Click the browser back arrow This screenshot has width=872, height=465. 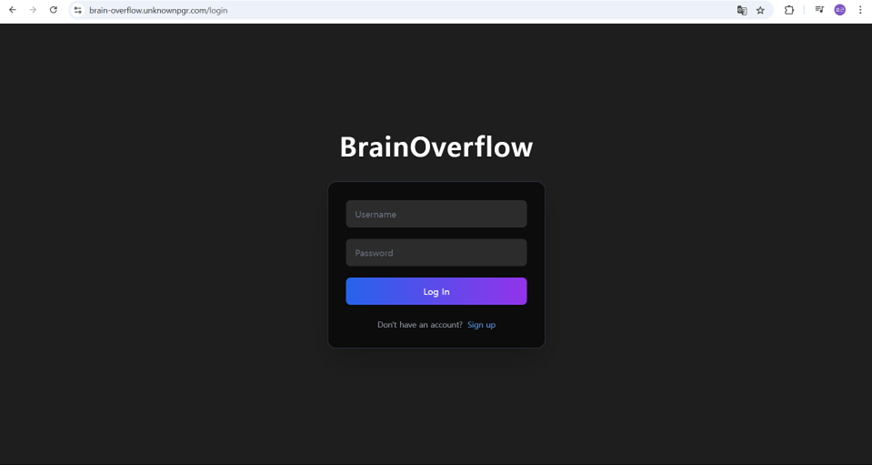point(12,10)
